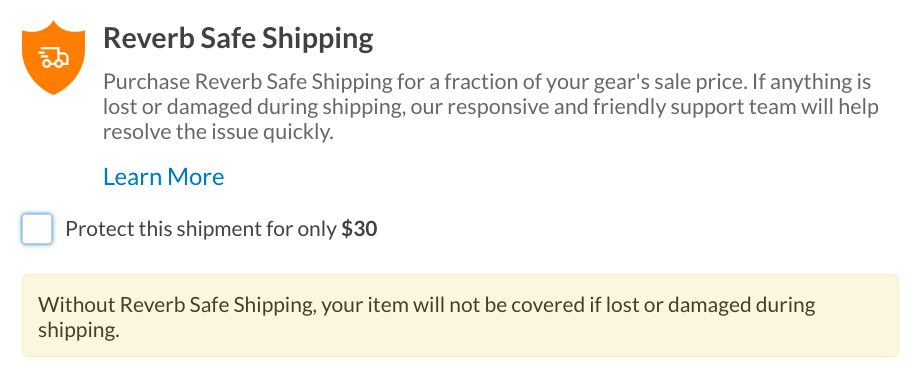
Task: Click "If anything is" in the description
Action: (812, 82)
